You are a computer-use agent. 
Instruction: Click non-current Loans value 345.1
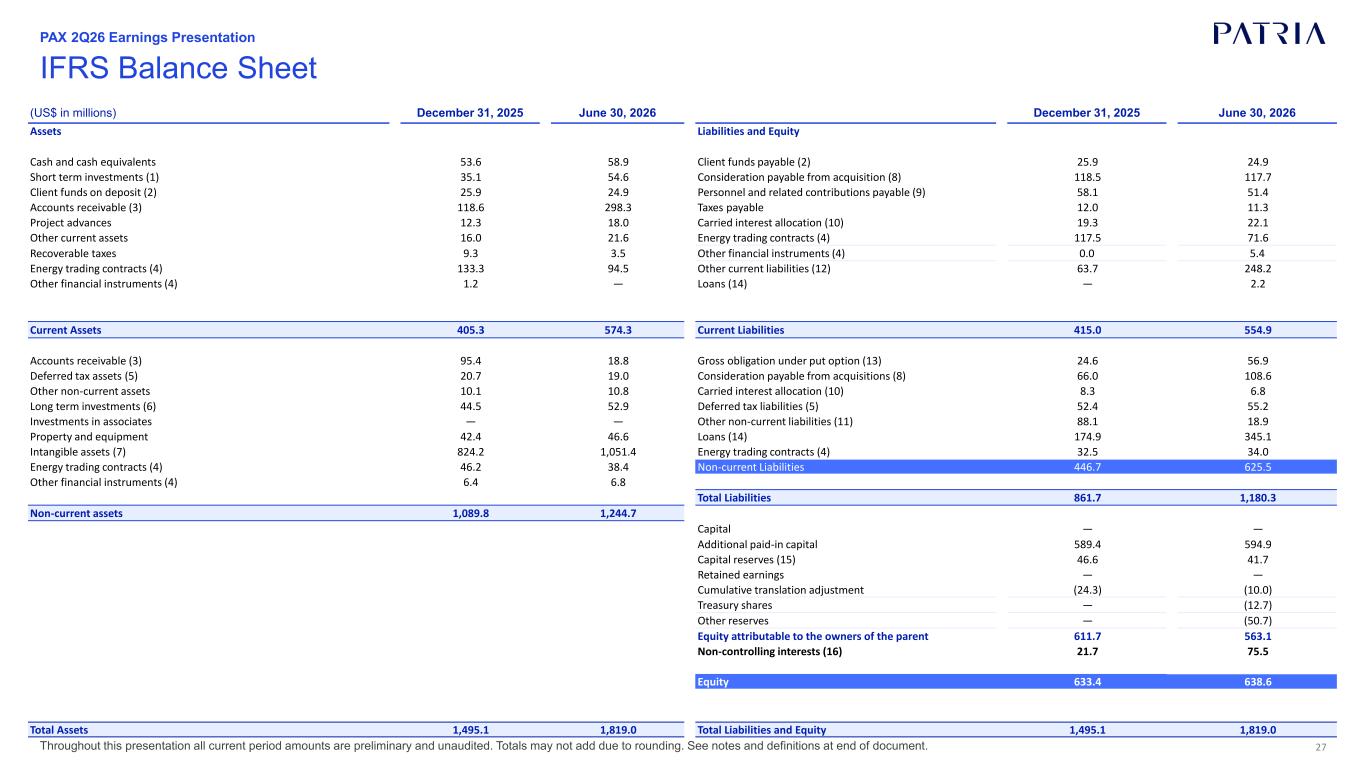click(x=1257, y=437)
